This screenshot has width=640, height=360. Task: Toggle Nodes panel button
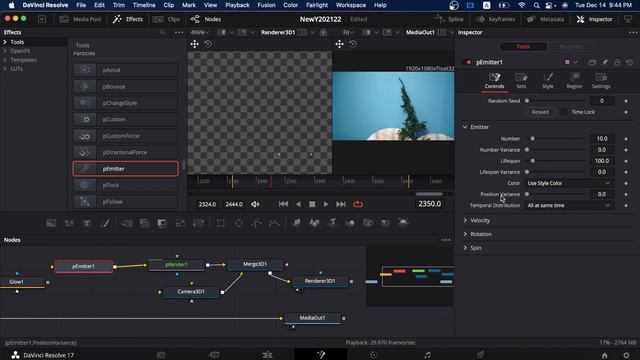pos(206,19)
